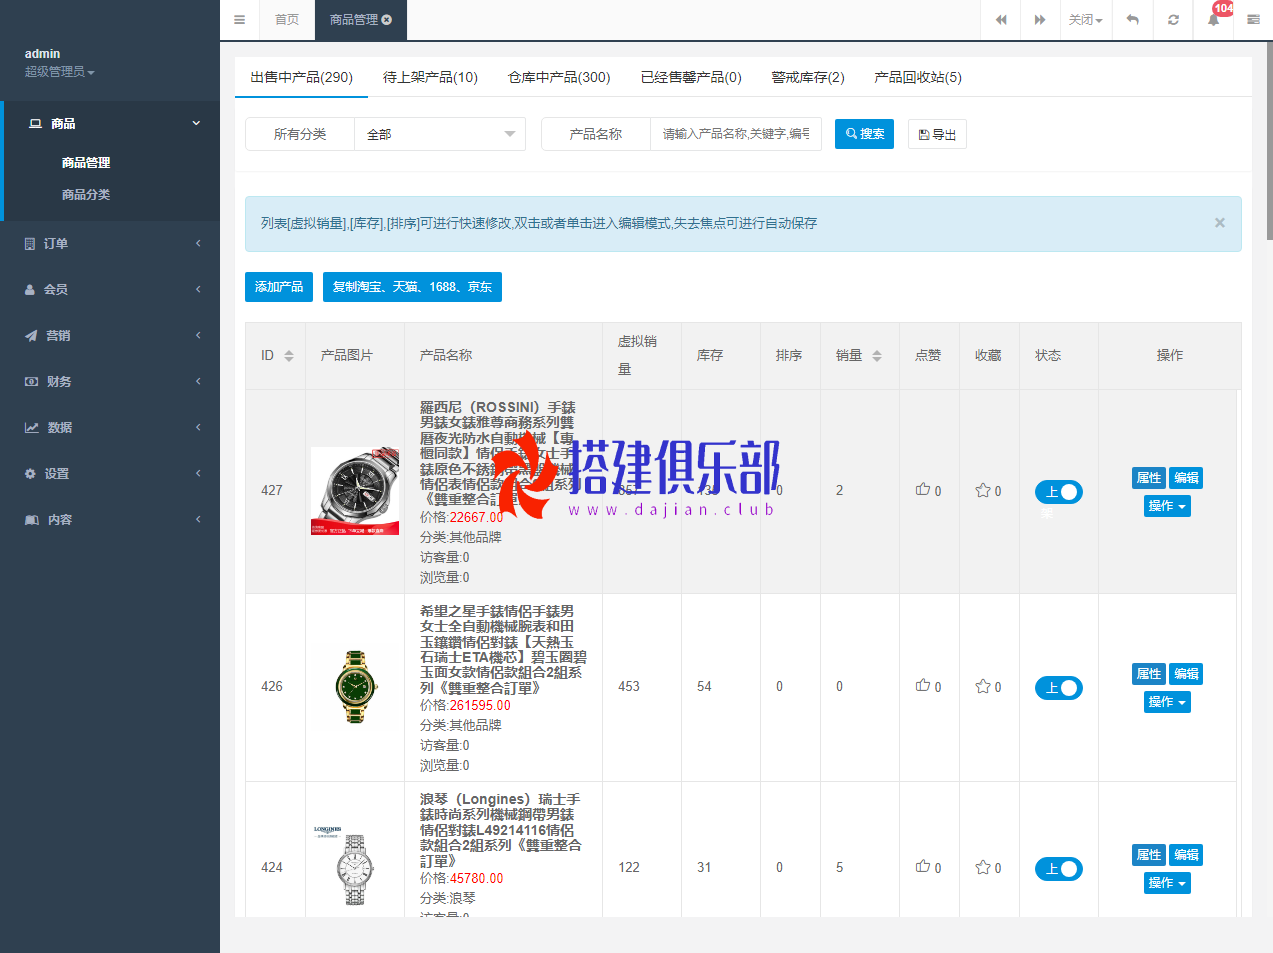Screen dimensions: 1273x953
Task: Refresh the page with the reload icon
Action: pyautogui.click(x=1173, y=20)
